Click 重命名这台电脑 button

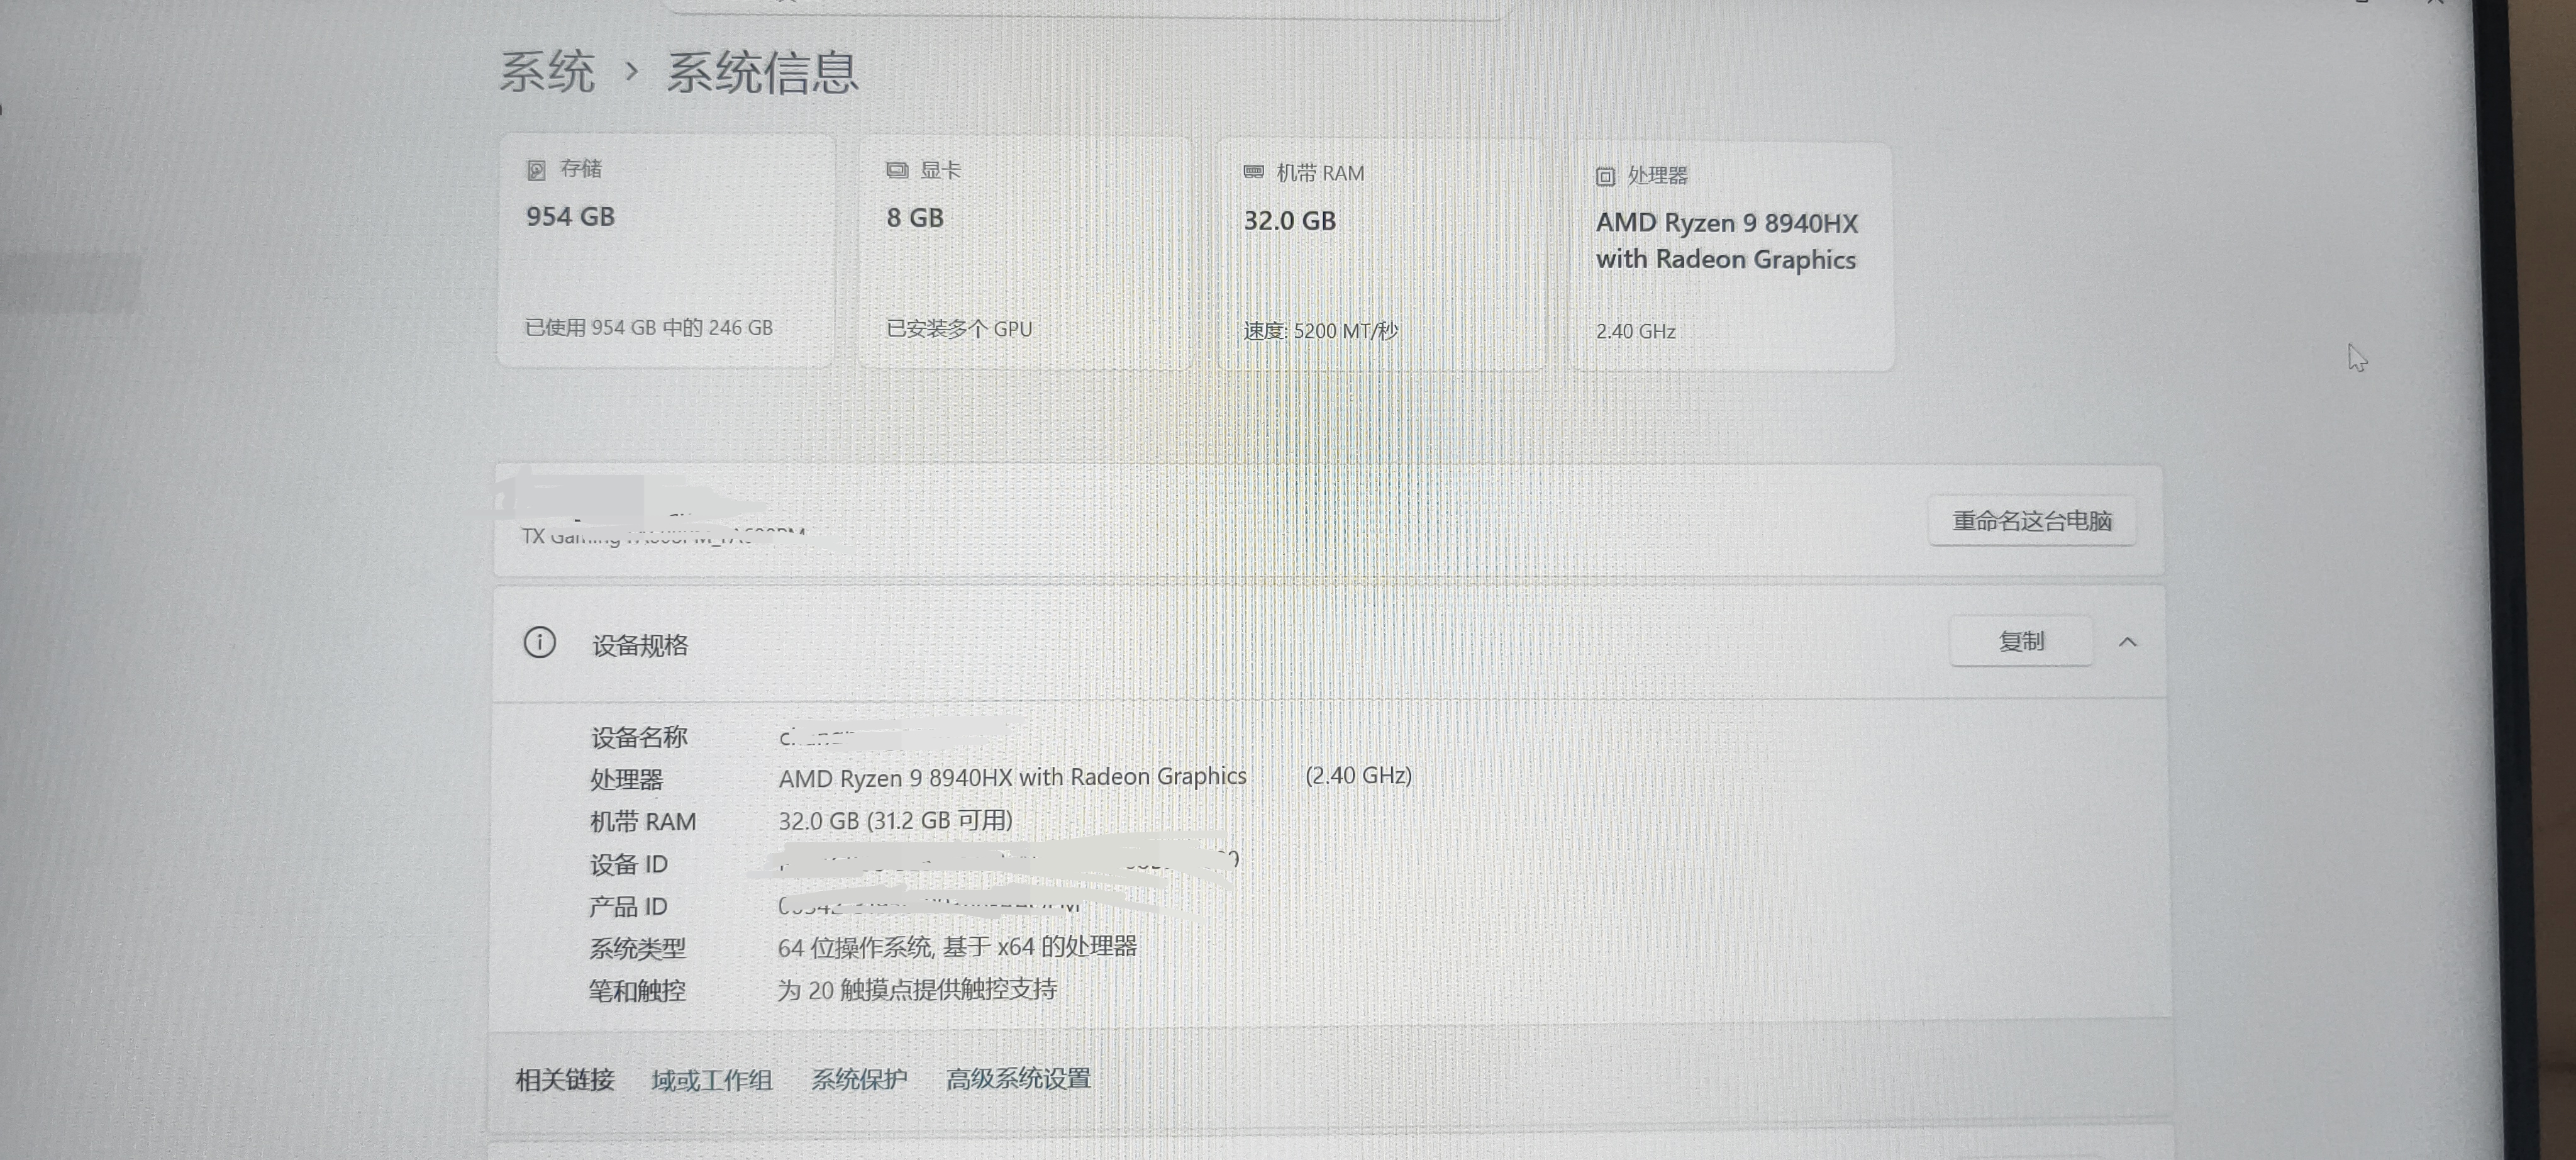[2031, 521]
